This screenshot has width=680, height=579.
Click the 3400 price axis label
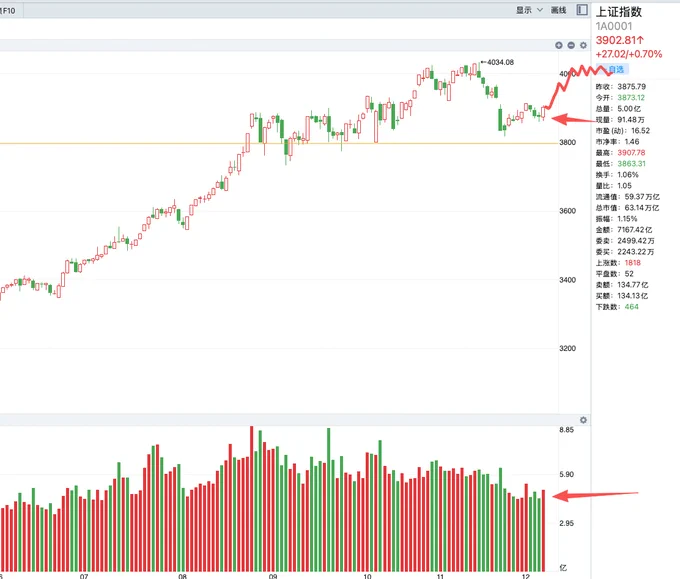pos(568,280)
